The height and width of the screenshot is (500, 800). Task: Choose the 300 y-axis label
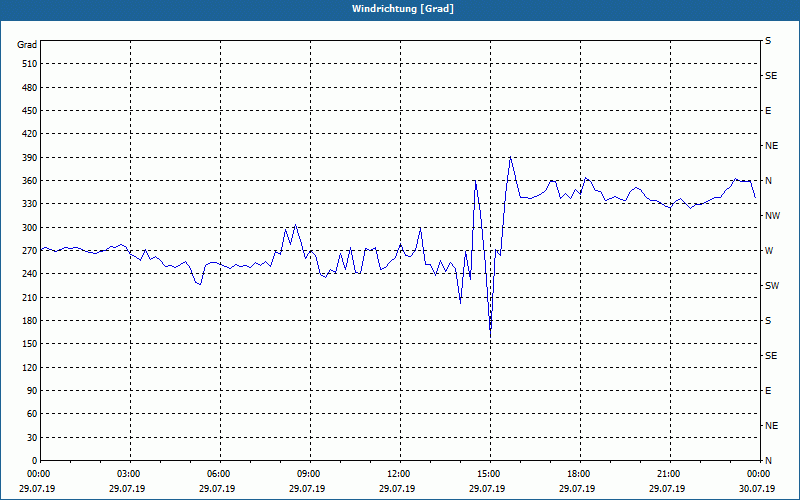(x=29, y=228)
